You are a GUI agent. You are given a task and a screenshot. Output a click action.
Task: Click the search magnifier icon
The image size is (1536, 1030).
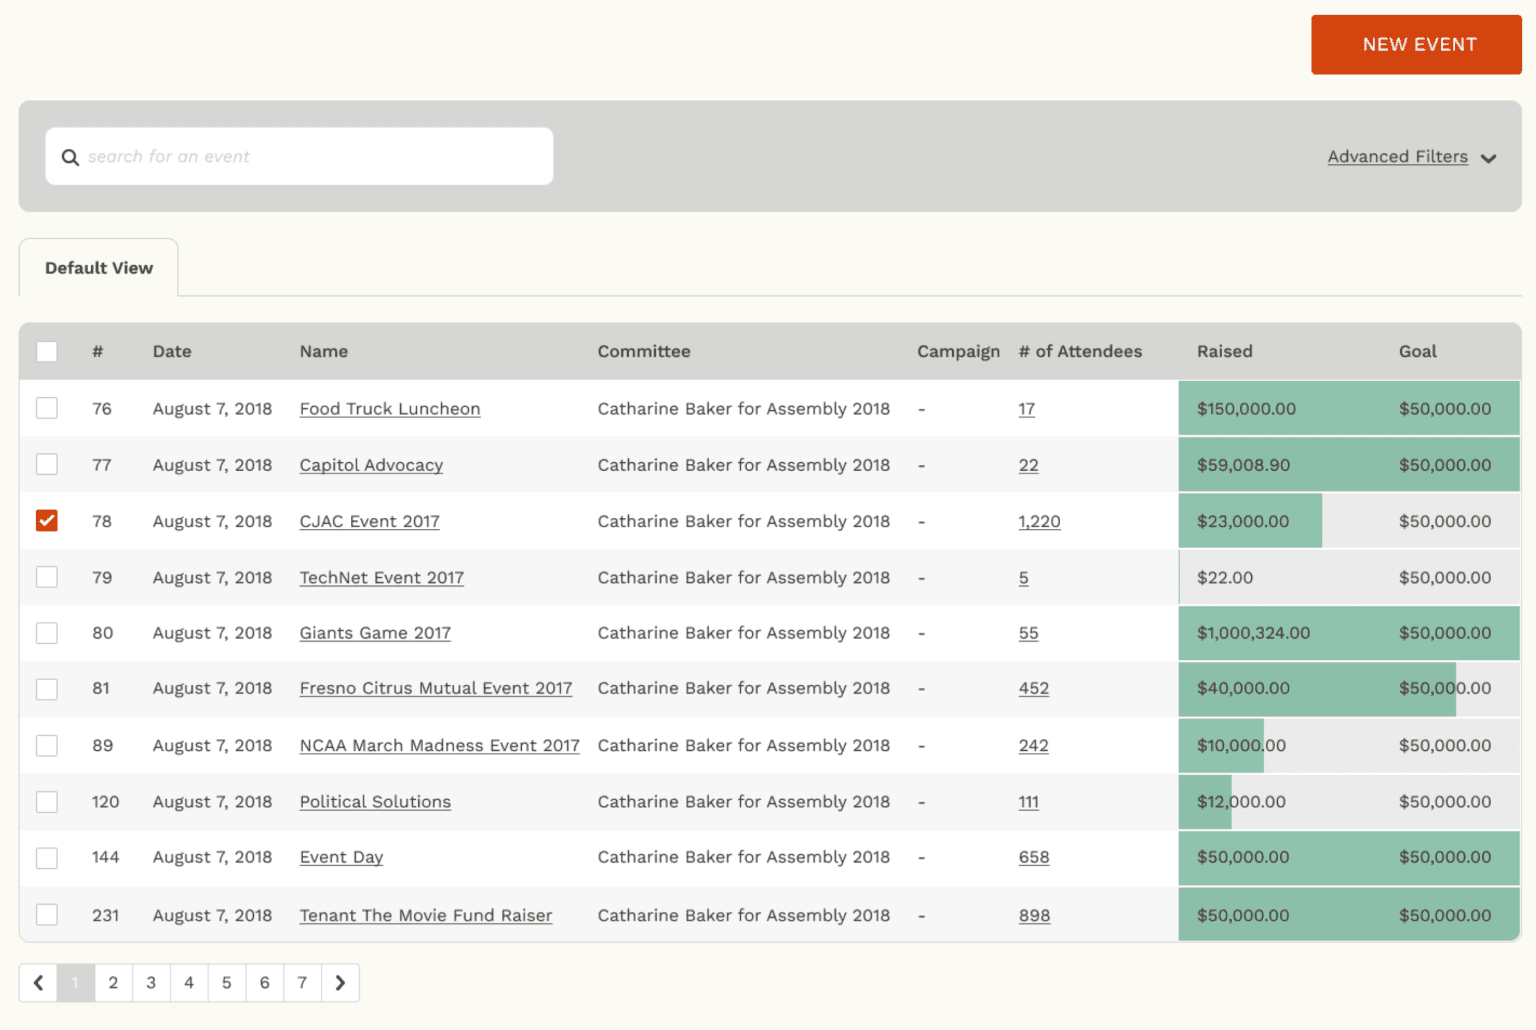tap(70, 157)
